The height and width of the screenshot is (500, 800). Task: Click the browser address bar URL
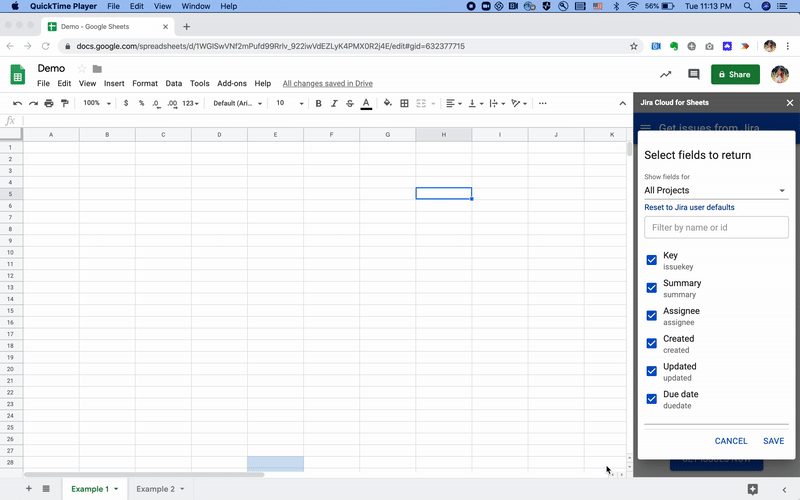pyautogui.click(x=270, y=46)
